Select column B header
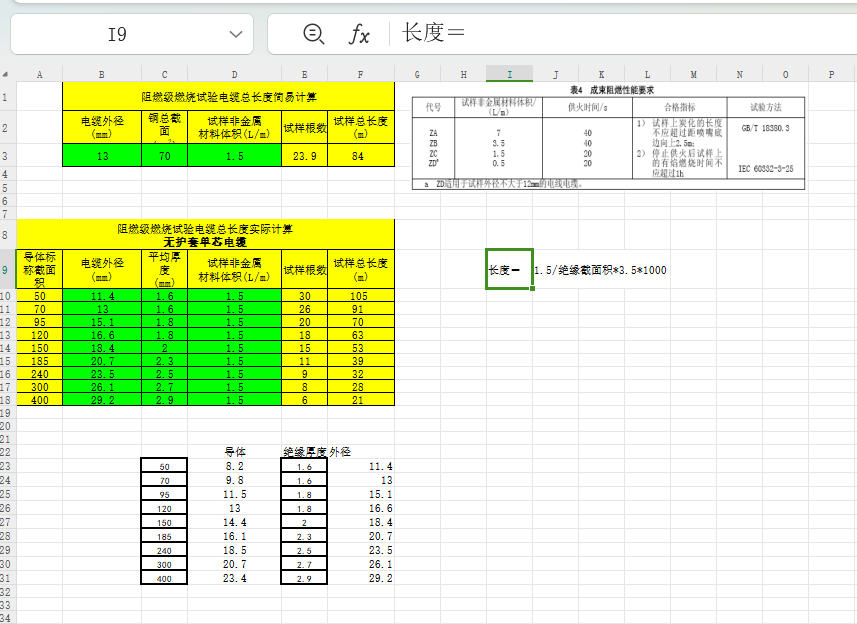857x624 pixels. pyautogui.click(x=101, y=74)
